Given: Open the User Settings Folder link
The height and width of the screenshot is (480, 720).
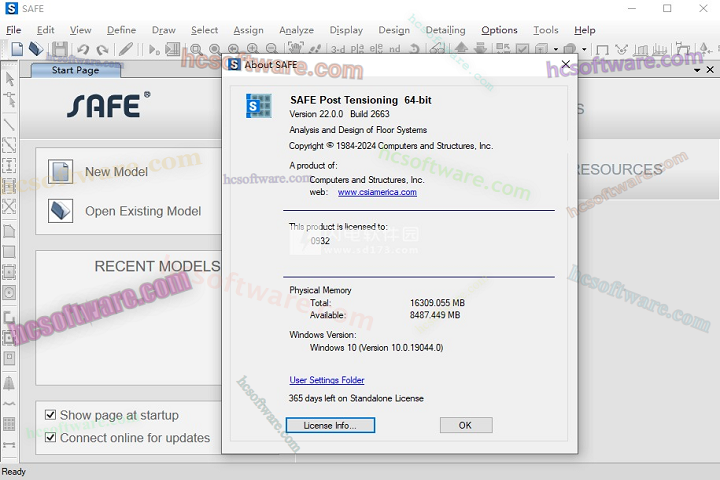Looking at the screenshot, I should click(326, 380).
